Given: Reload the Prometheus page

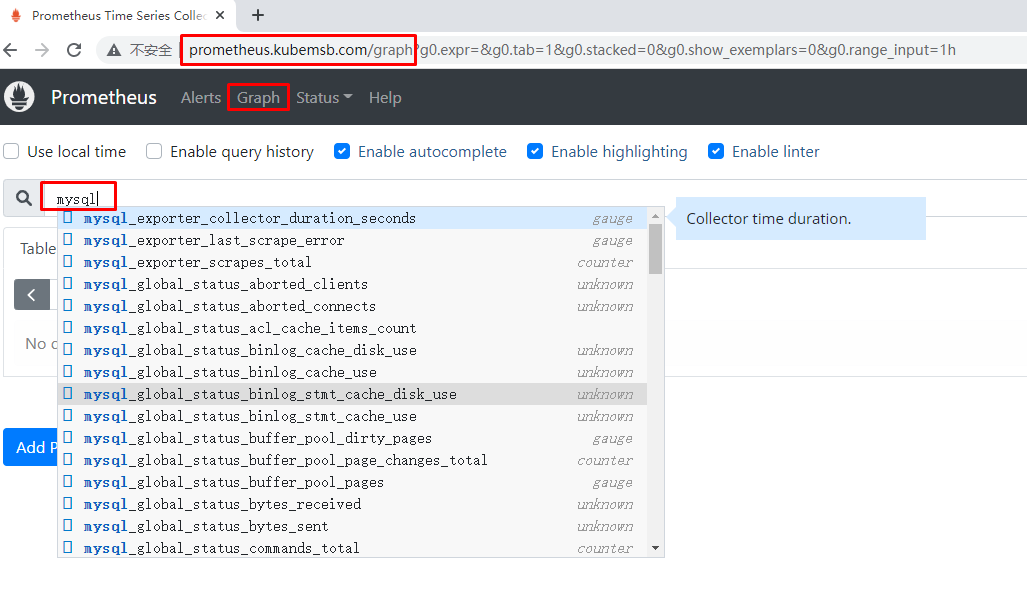Looking at the screenshot, I should pos(74,50).
